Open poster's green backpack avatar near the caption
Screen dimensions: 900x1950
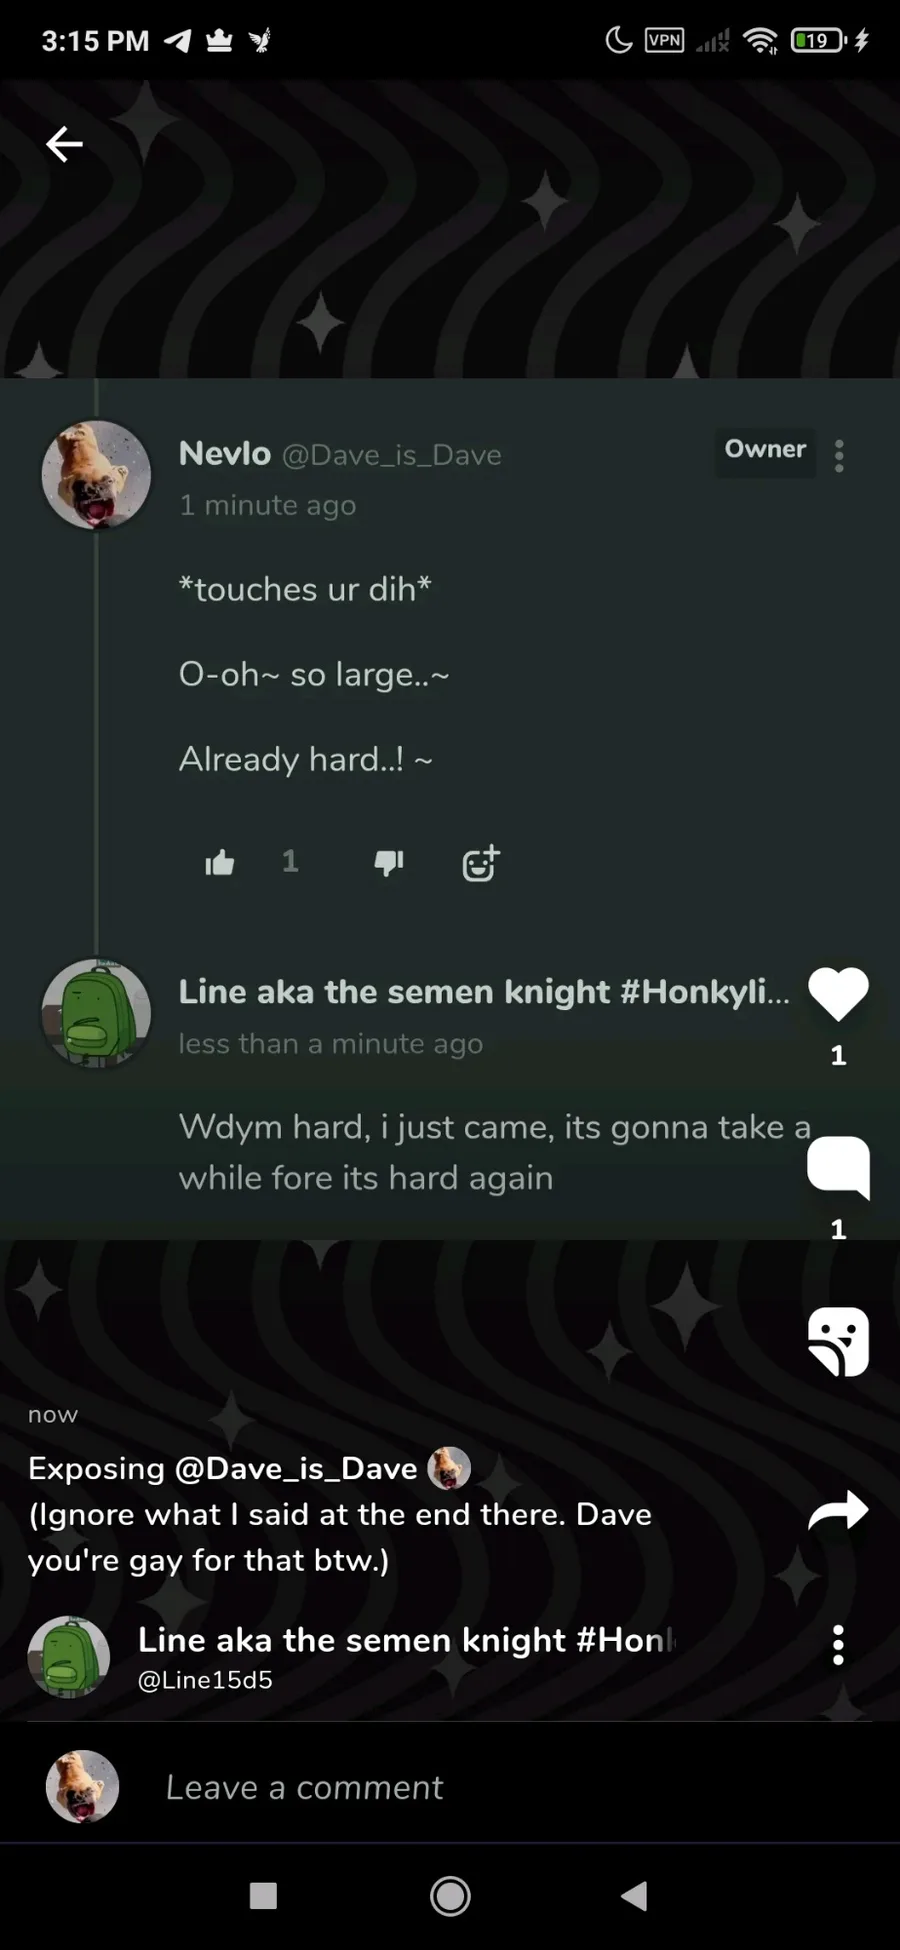click(68, 1657)
